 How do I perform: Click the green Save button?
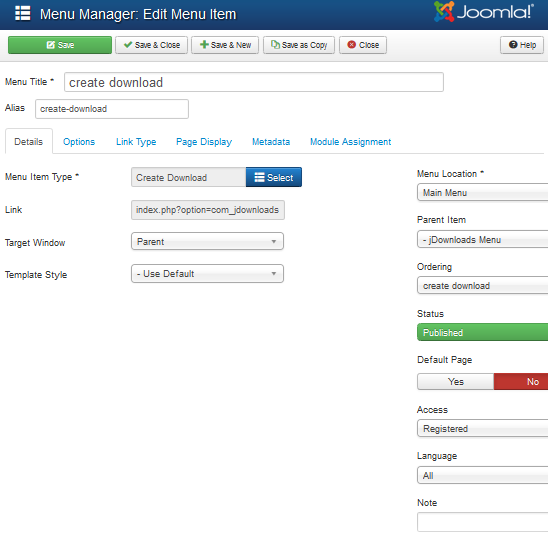60,45
